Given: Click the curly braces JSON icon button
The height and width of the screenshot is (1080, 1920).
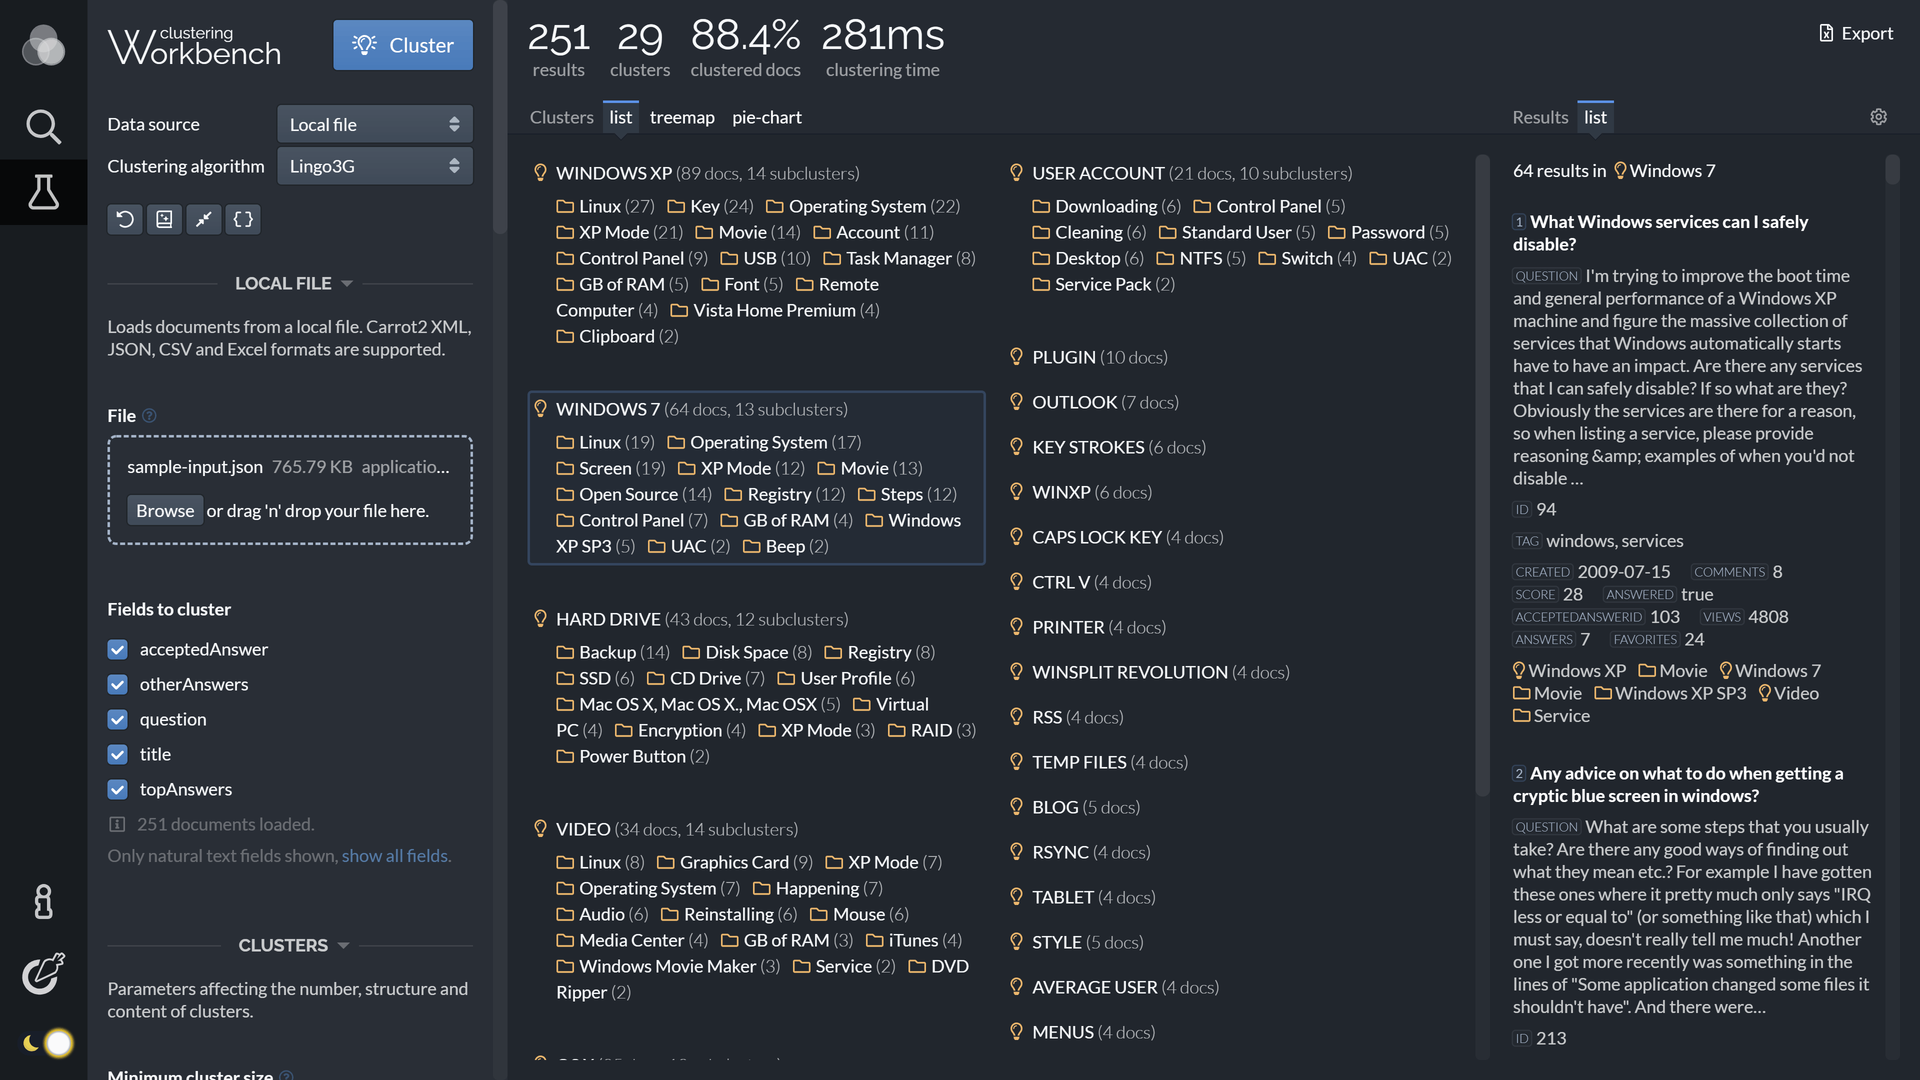Looking at the screenshot, I should coord(243,219).
